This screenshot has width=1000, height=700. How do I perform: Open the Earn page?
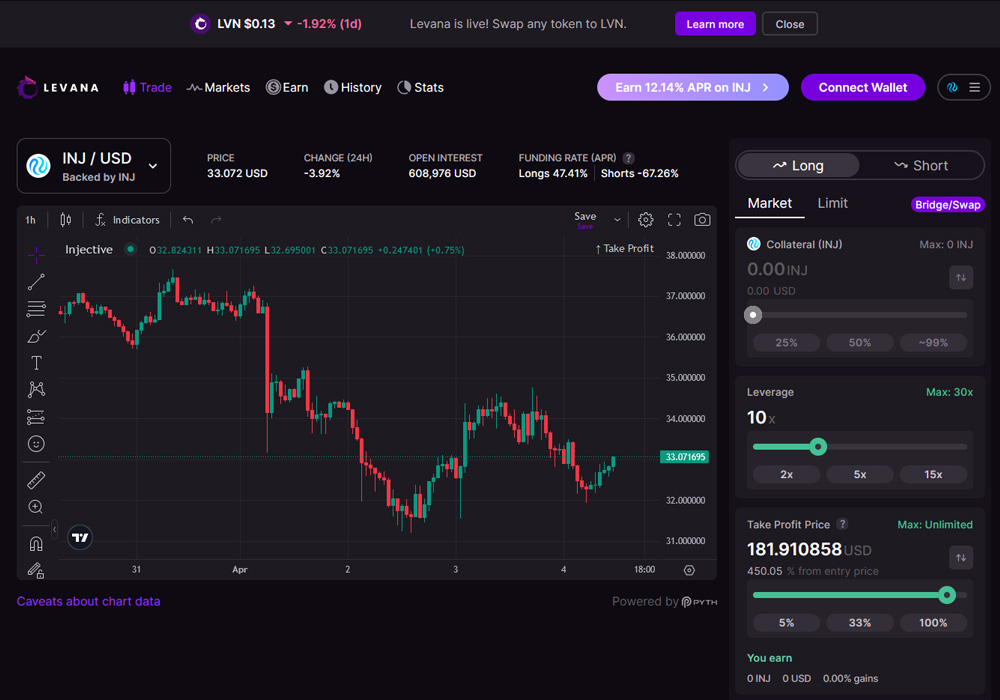[287, 87]
